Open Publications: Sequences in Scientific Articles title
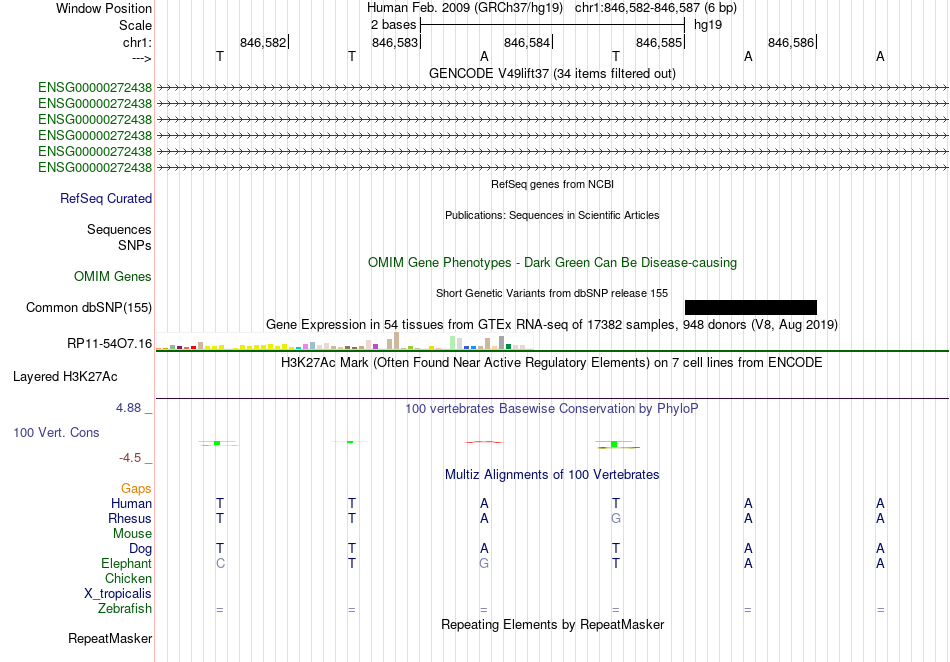Viewport: 950px width, 662px height. (x=552, y=215)
